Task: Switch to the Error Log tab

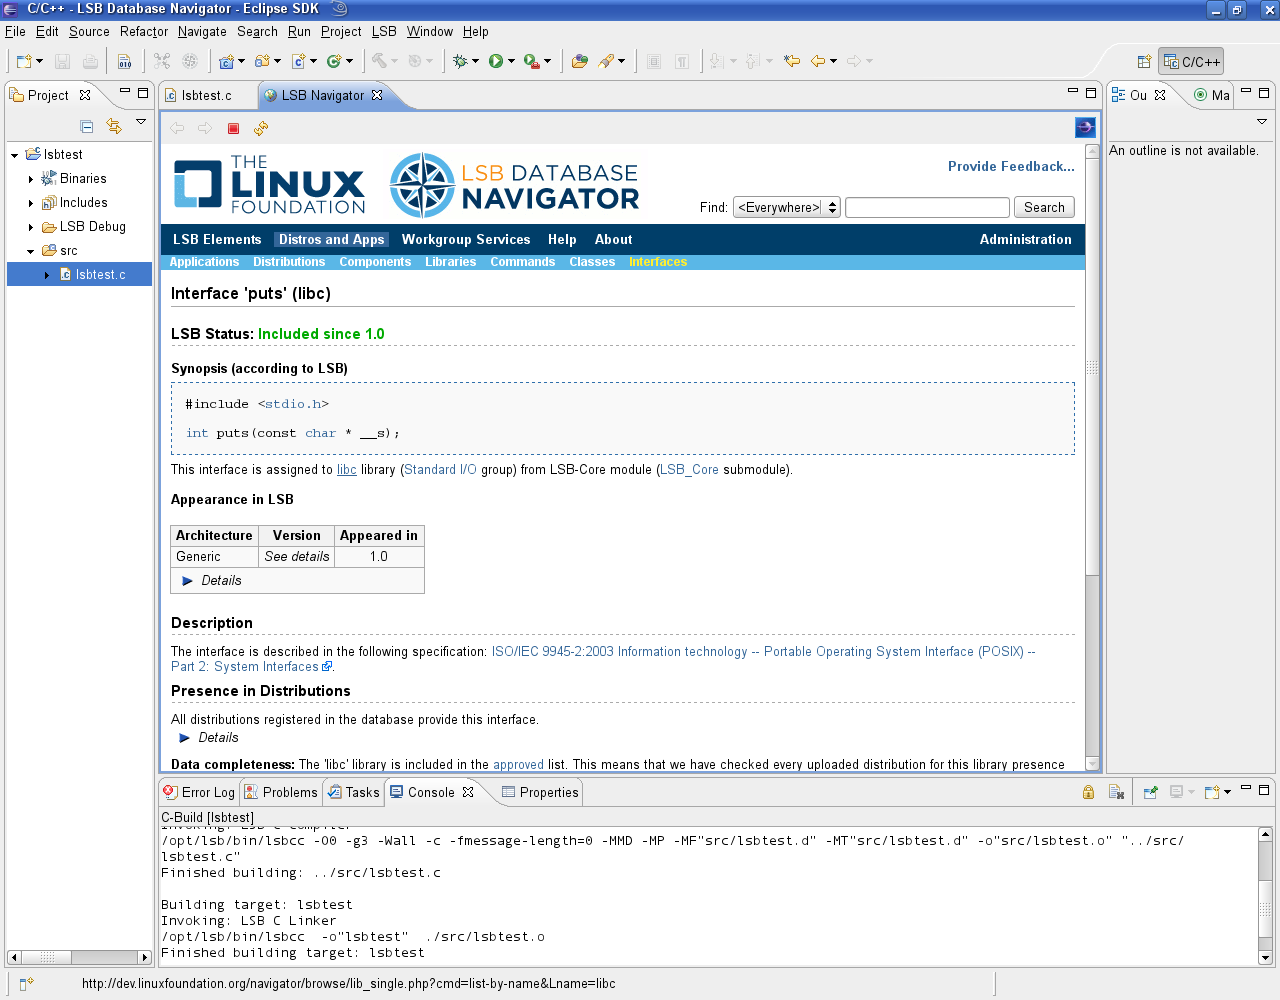Action: tap(199, 792)
